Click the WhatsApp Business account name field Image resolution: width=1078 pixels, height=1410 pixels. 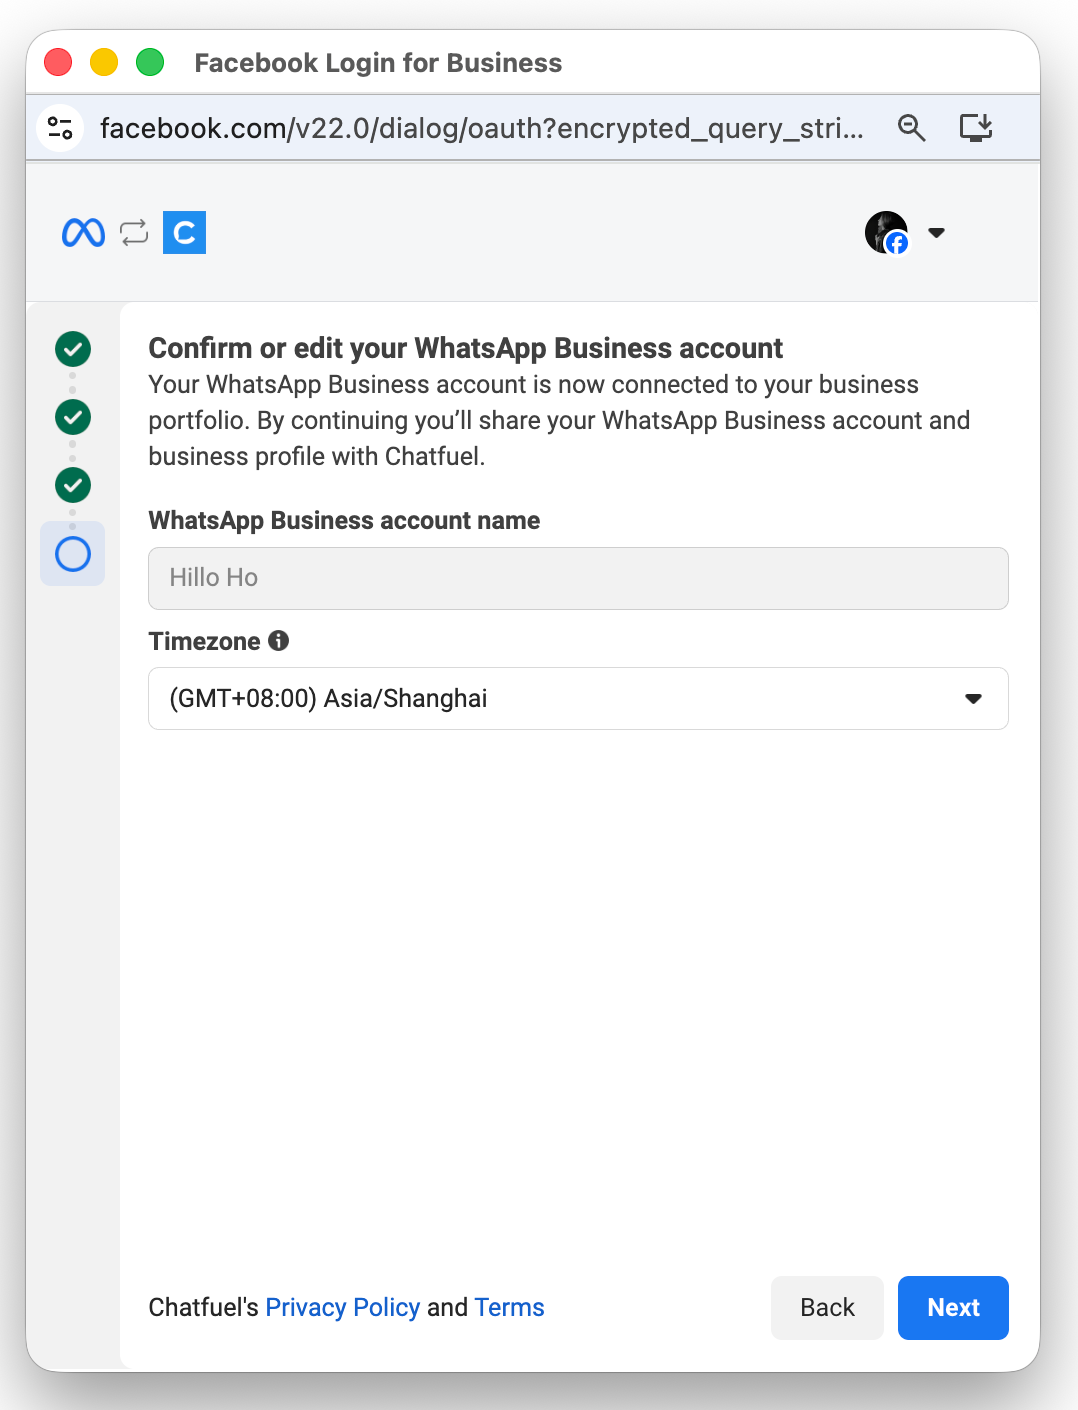tap(578, 578)
